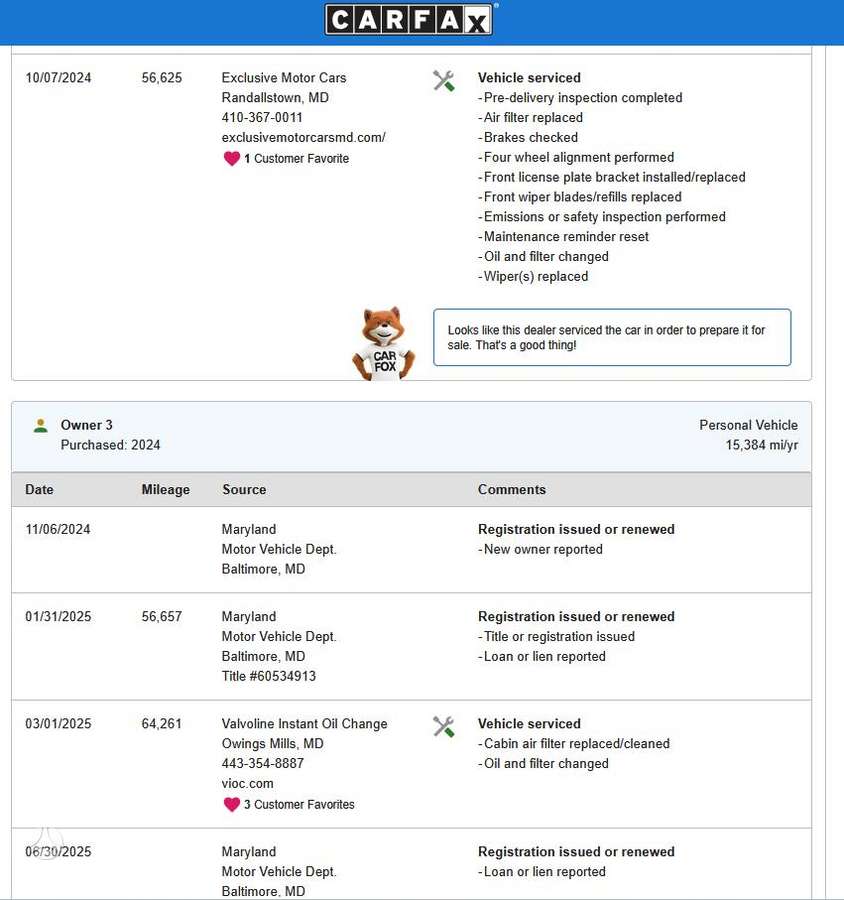Click Registration issued or renewed for 01/31/2025
This screenshot has height=900, width=844.
coord(576,616)
